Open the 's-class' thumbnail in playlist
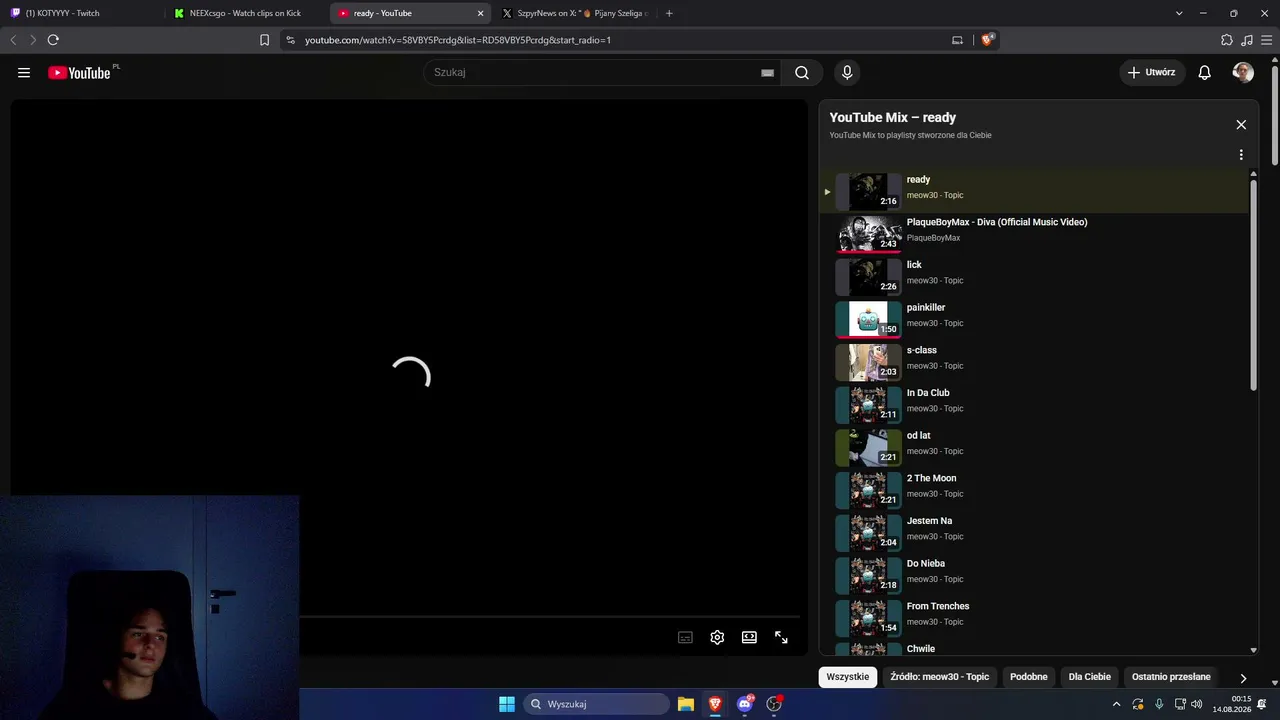 [868, 362]
